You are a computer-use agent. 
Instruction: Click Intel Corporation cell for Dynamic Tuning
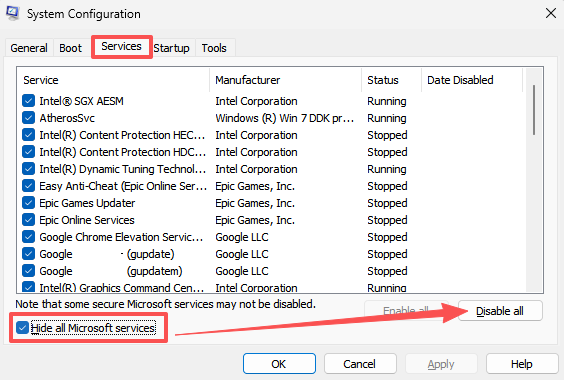pyautogui.click(x=256, y=169)
